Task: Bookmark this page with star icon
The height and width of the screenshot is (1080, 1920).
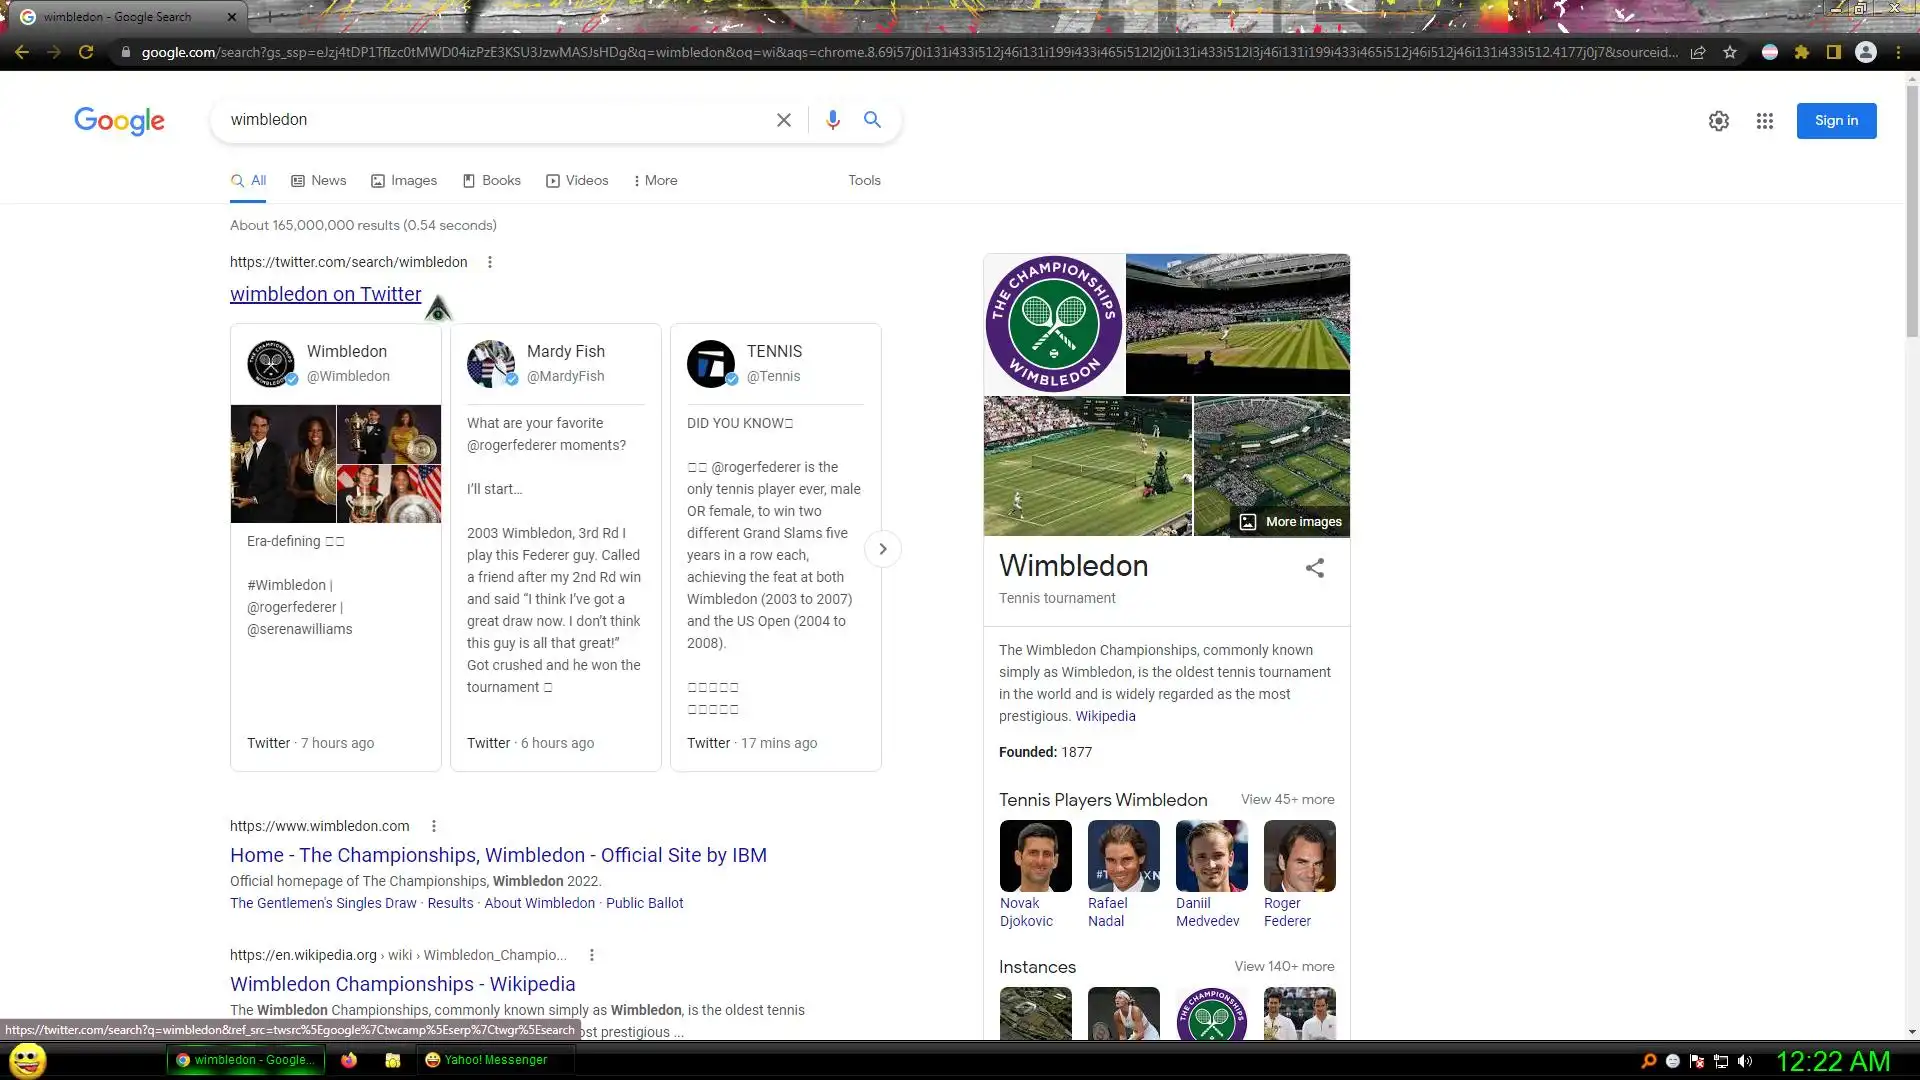Action: [1730, 52]
